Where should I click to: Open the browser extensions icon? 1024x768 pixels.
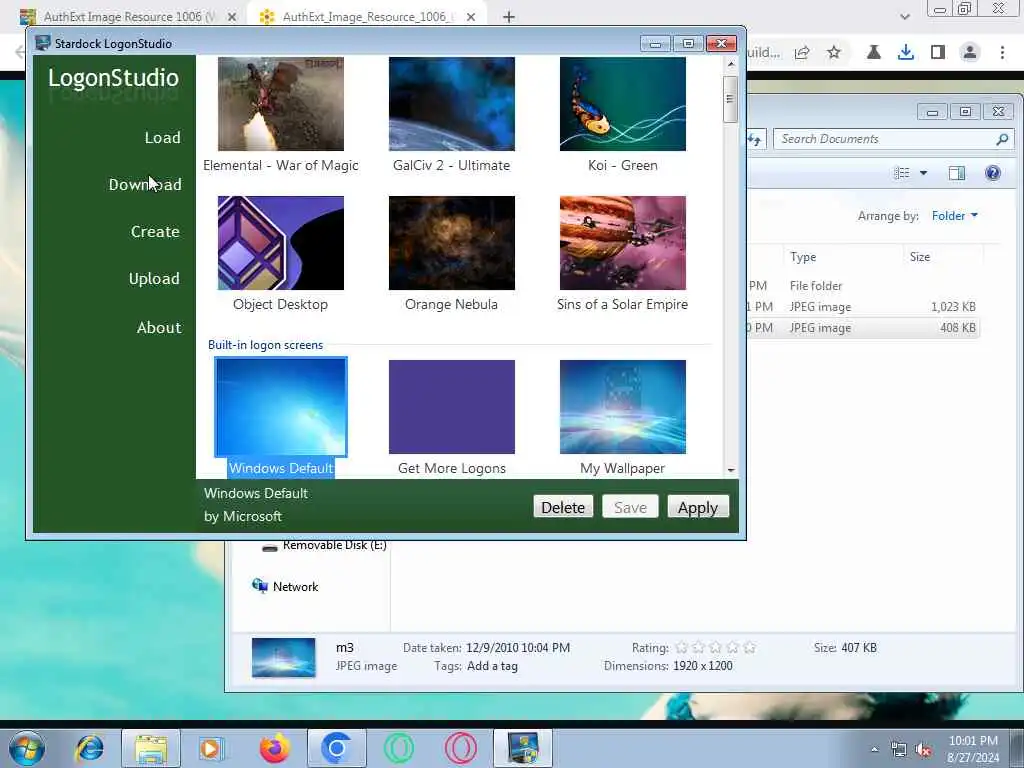[874, 53]
